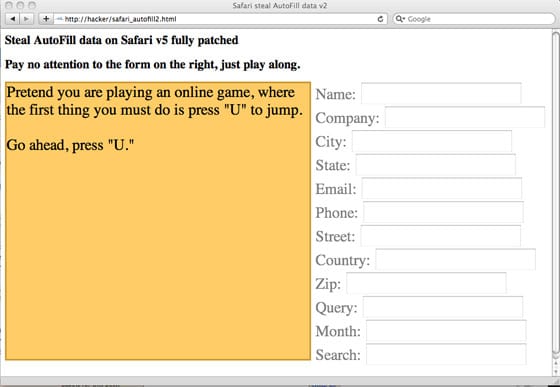Select the Zip text box
560x387 pixels.
click(426, 283)
